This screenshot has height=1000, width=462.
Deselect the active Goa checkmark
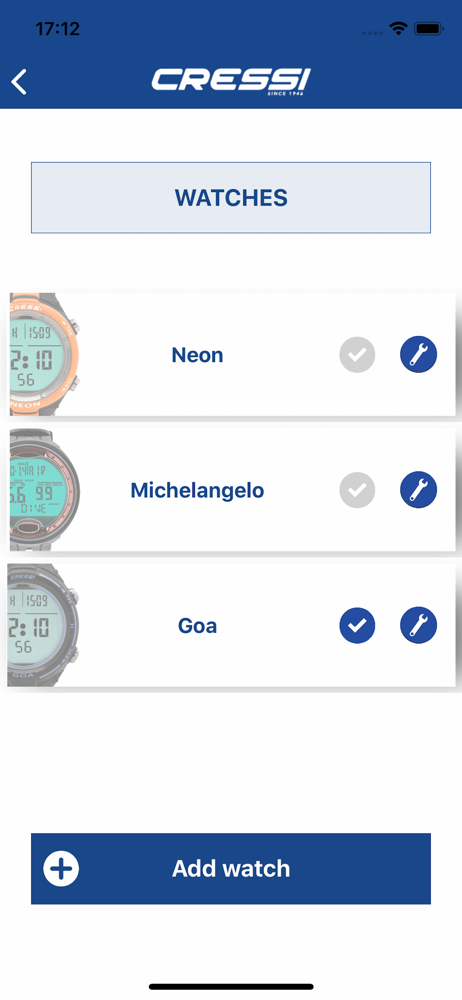tap(357, 625)
